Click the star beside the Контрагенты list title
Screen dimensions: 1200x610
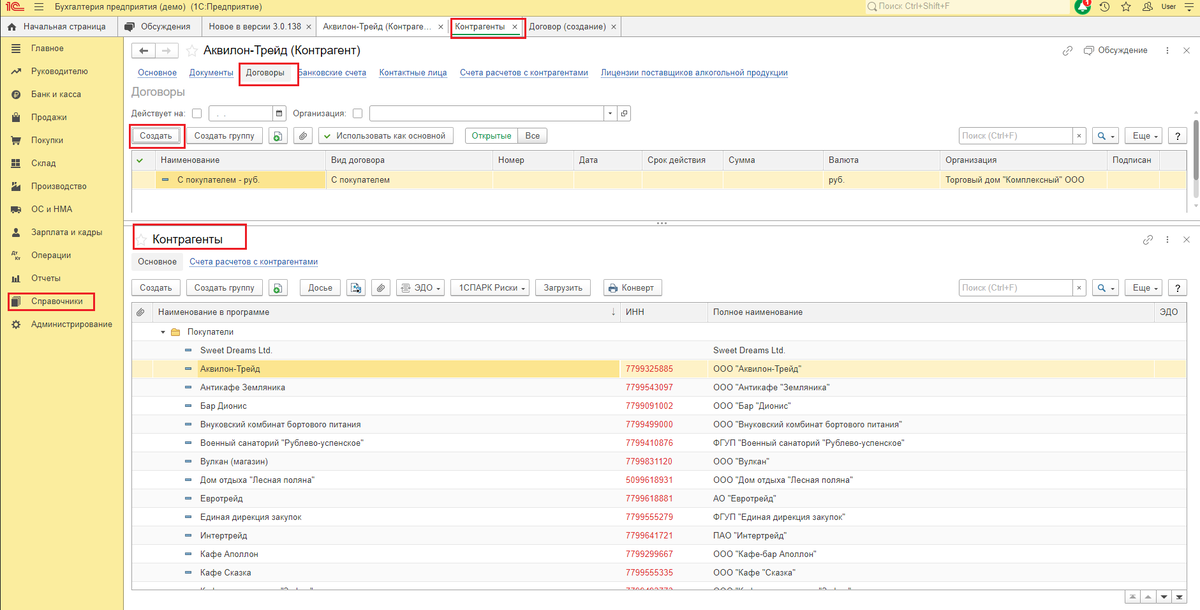click(x=142, y=240)
